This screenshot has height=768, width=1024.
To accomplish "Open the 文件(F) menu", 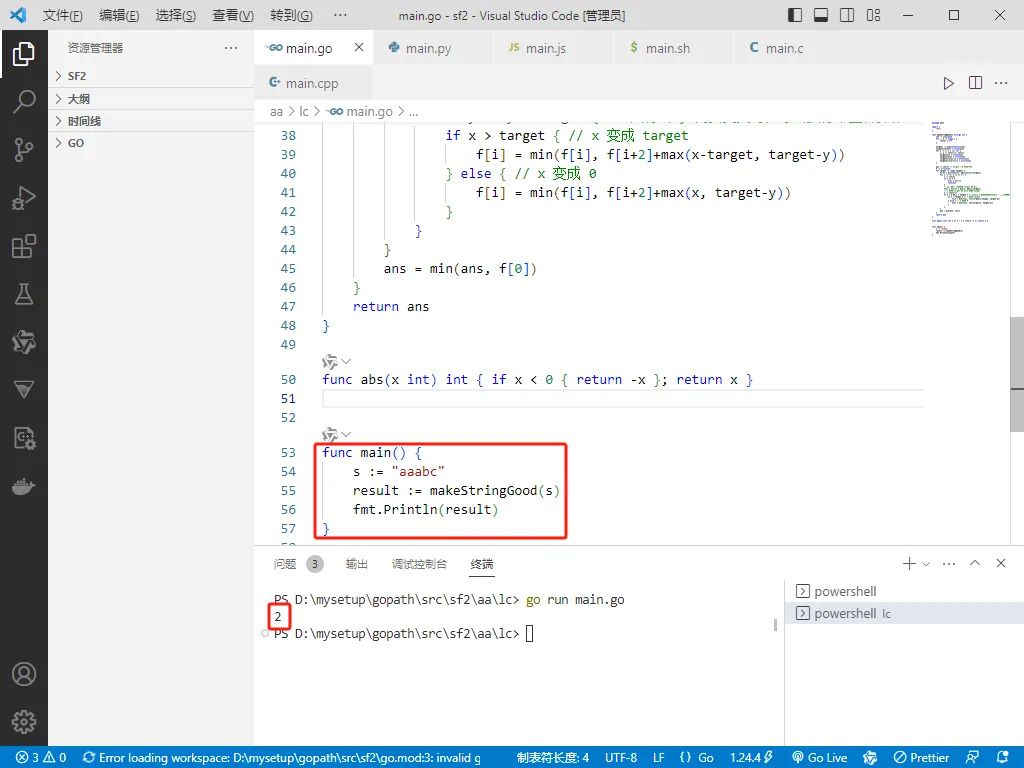I will tap(63, 15).
